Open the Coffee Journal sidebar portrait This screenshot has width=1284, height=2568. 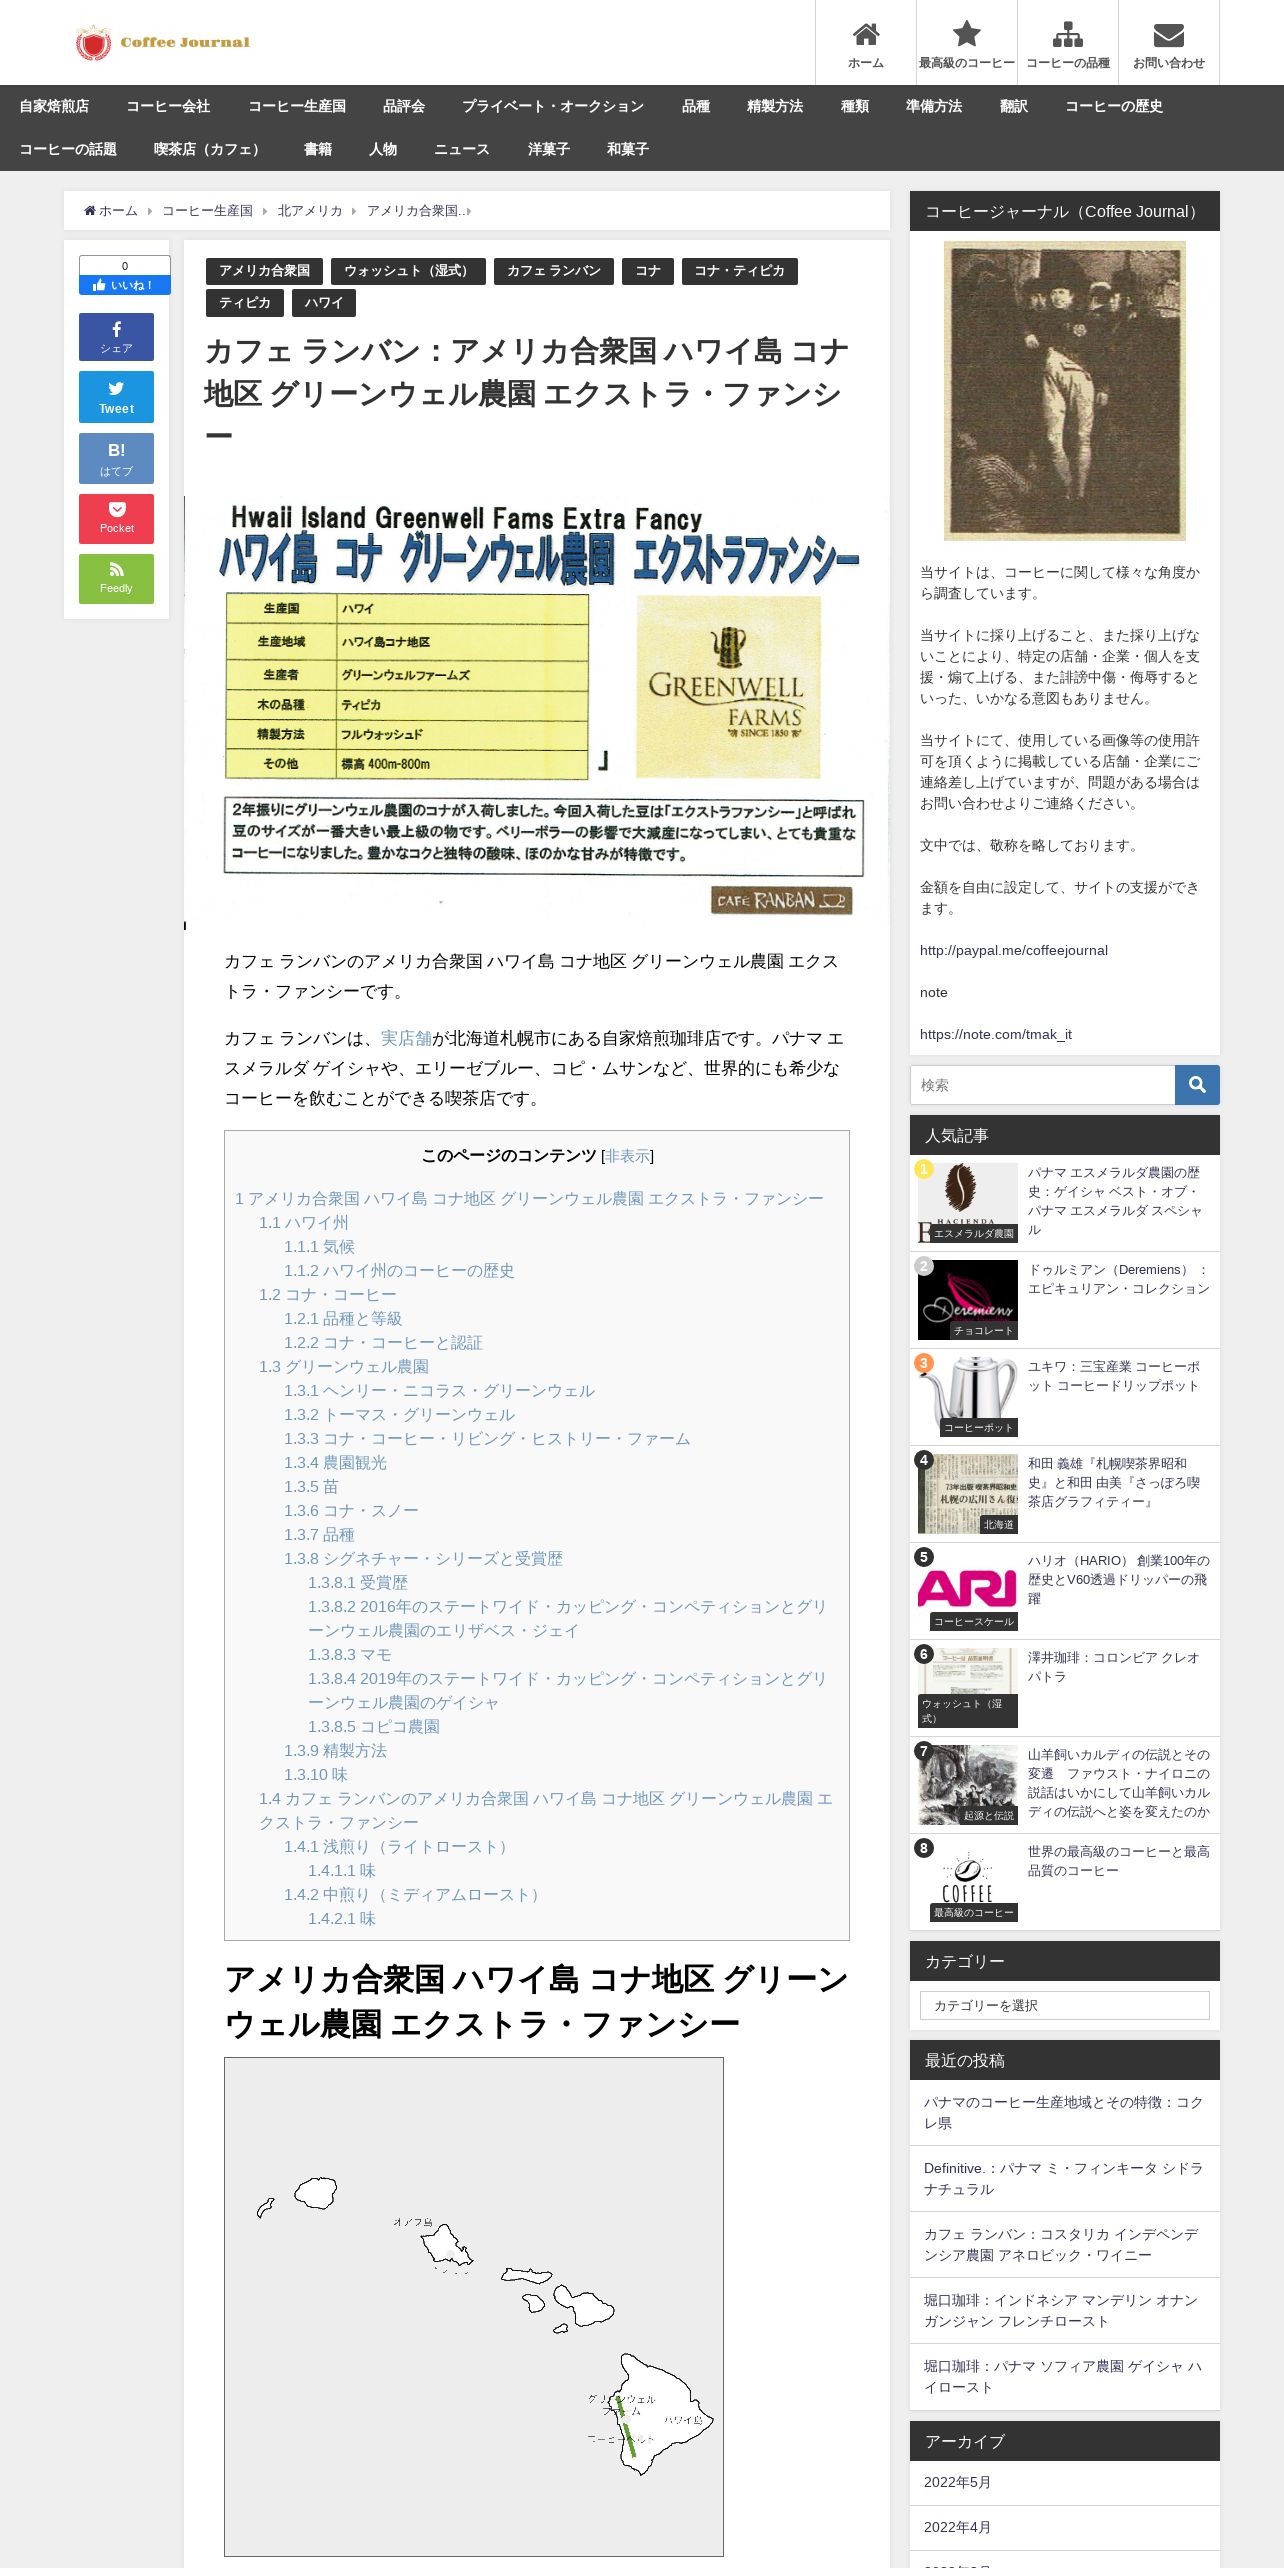click(x=1065, y=391)
